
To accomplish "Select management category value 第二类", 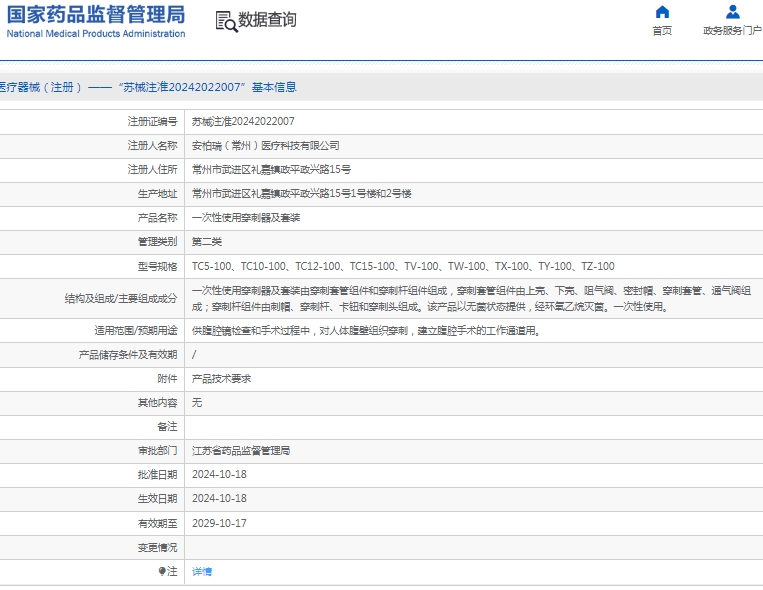I will (207, 241).
